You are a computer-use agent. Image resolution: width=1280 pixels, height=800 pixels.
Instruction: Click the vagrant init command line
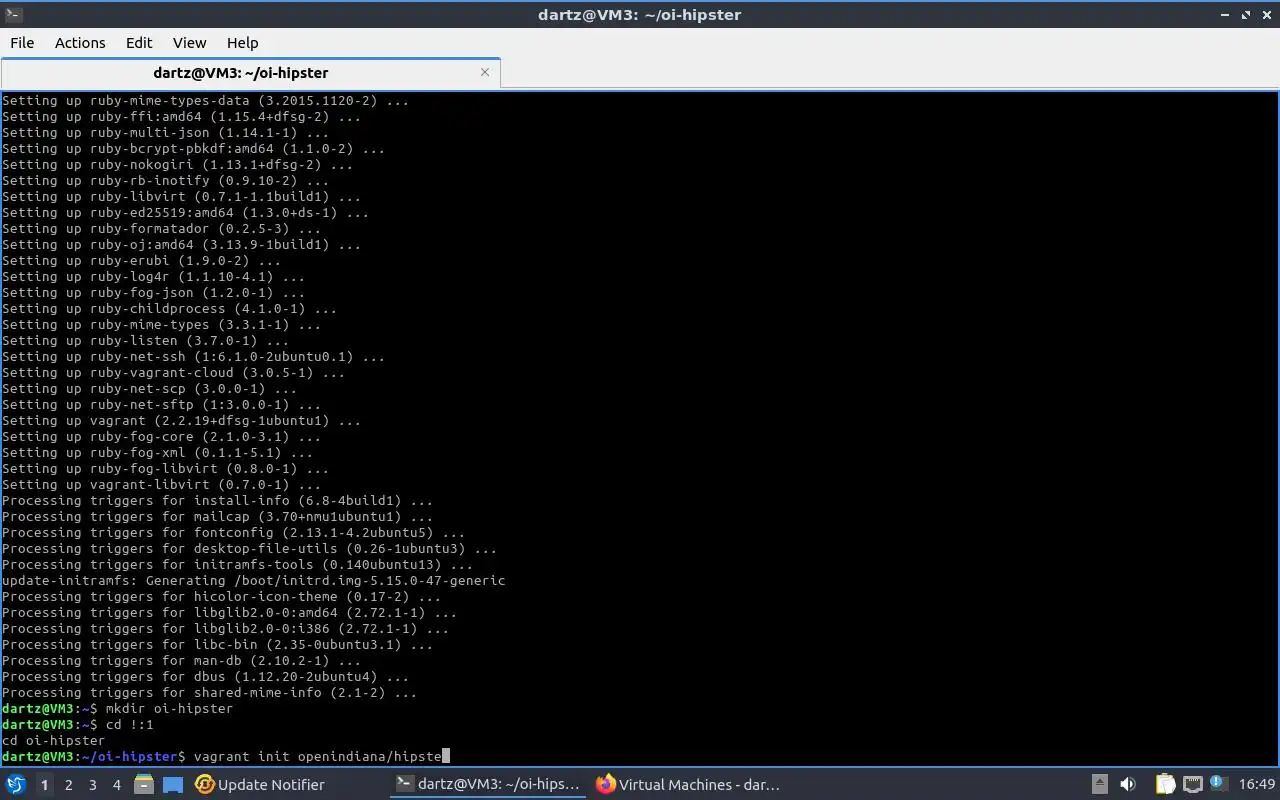point(226,756)
